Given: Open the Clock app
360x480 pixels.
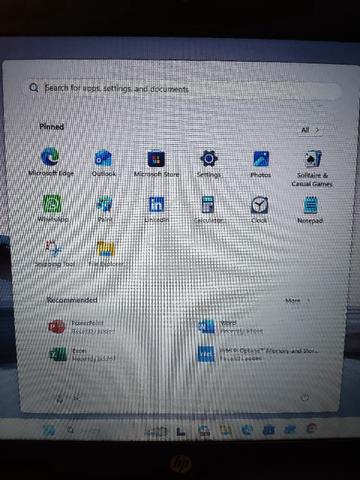Looking at the screenshot, I should pyautogui.click(x=259, y=209).
